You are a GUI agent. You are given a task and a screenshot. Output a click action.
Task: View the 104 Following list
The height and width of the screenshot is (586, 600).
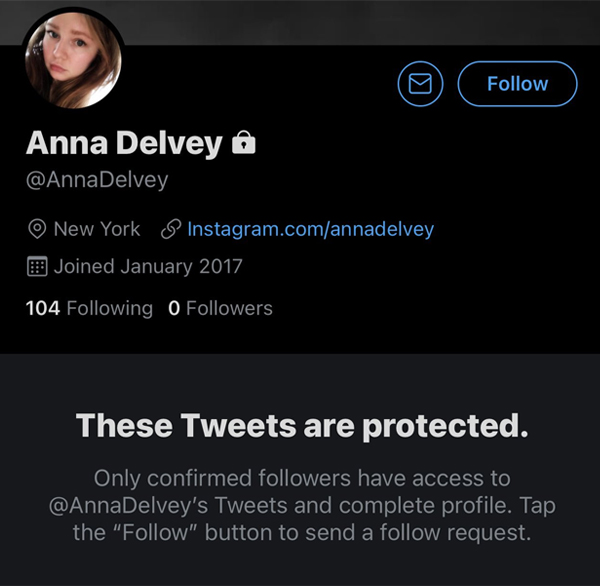pos(89,308)
